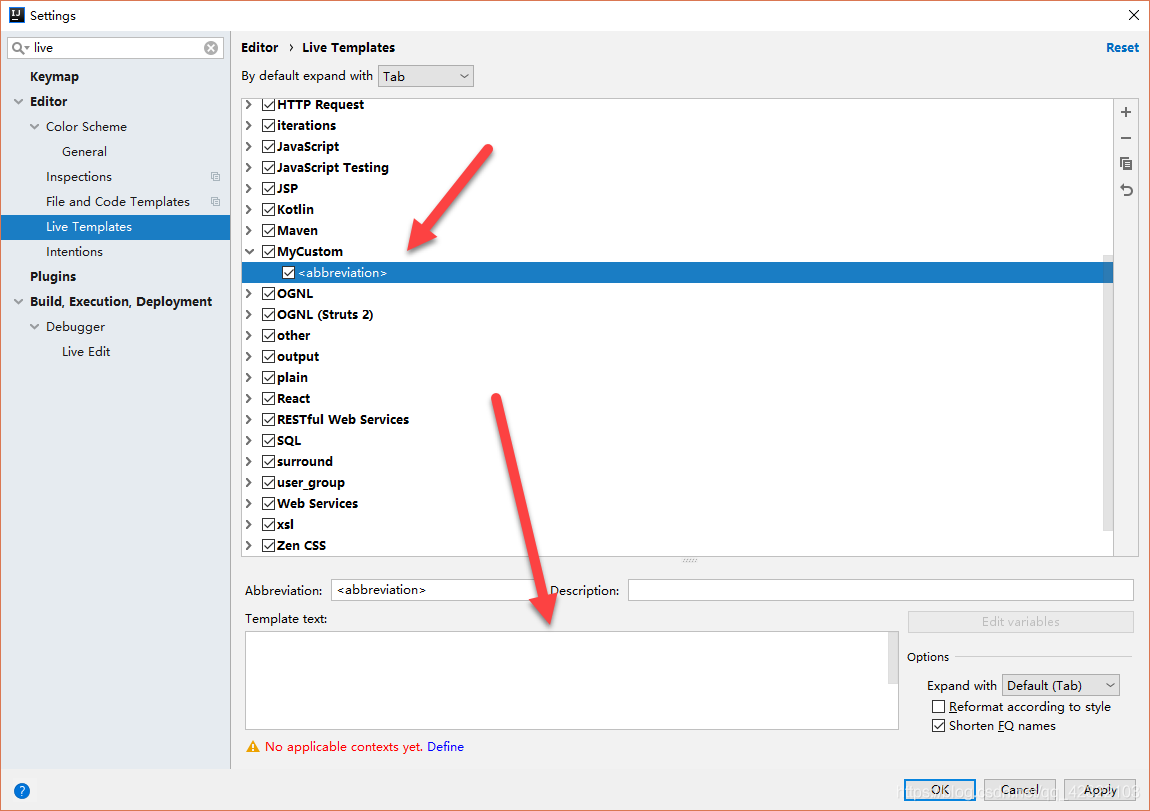Open Keymap settings page

(x=54, y=76)
